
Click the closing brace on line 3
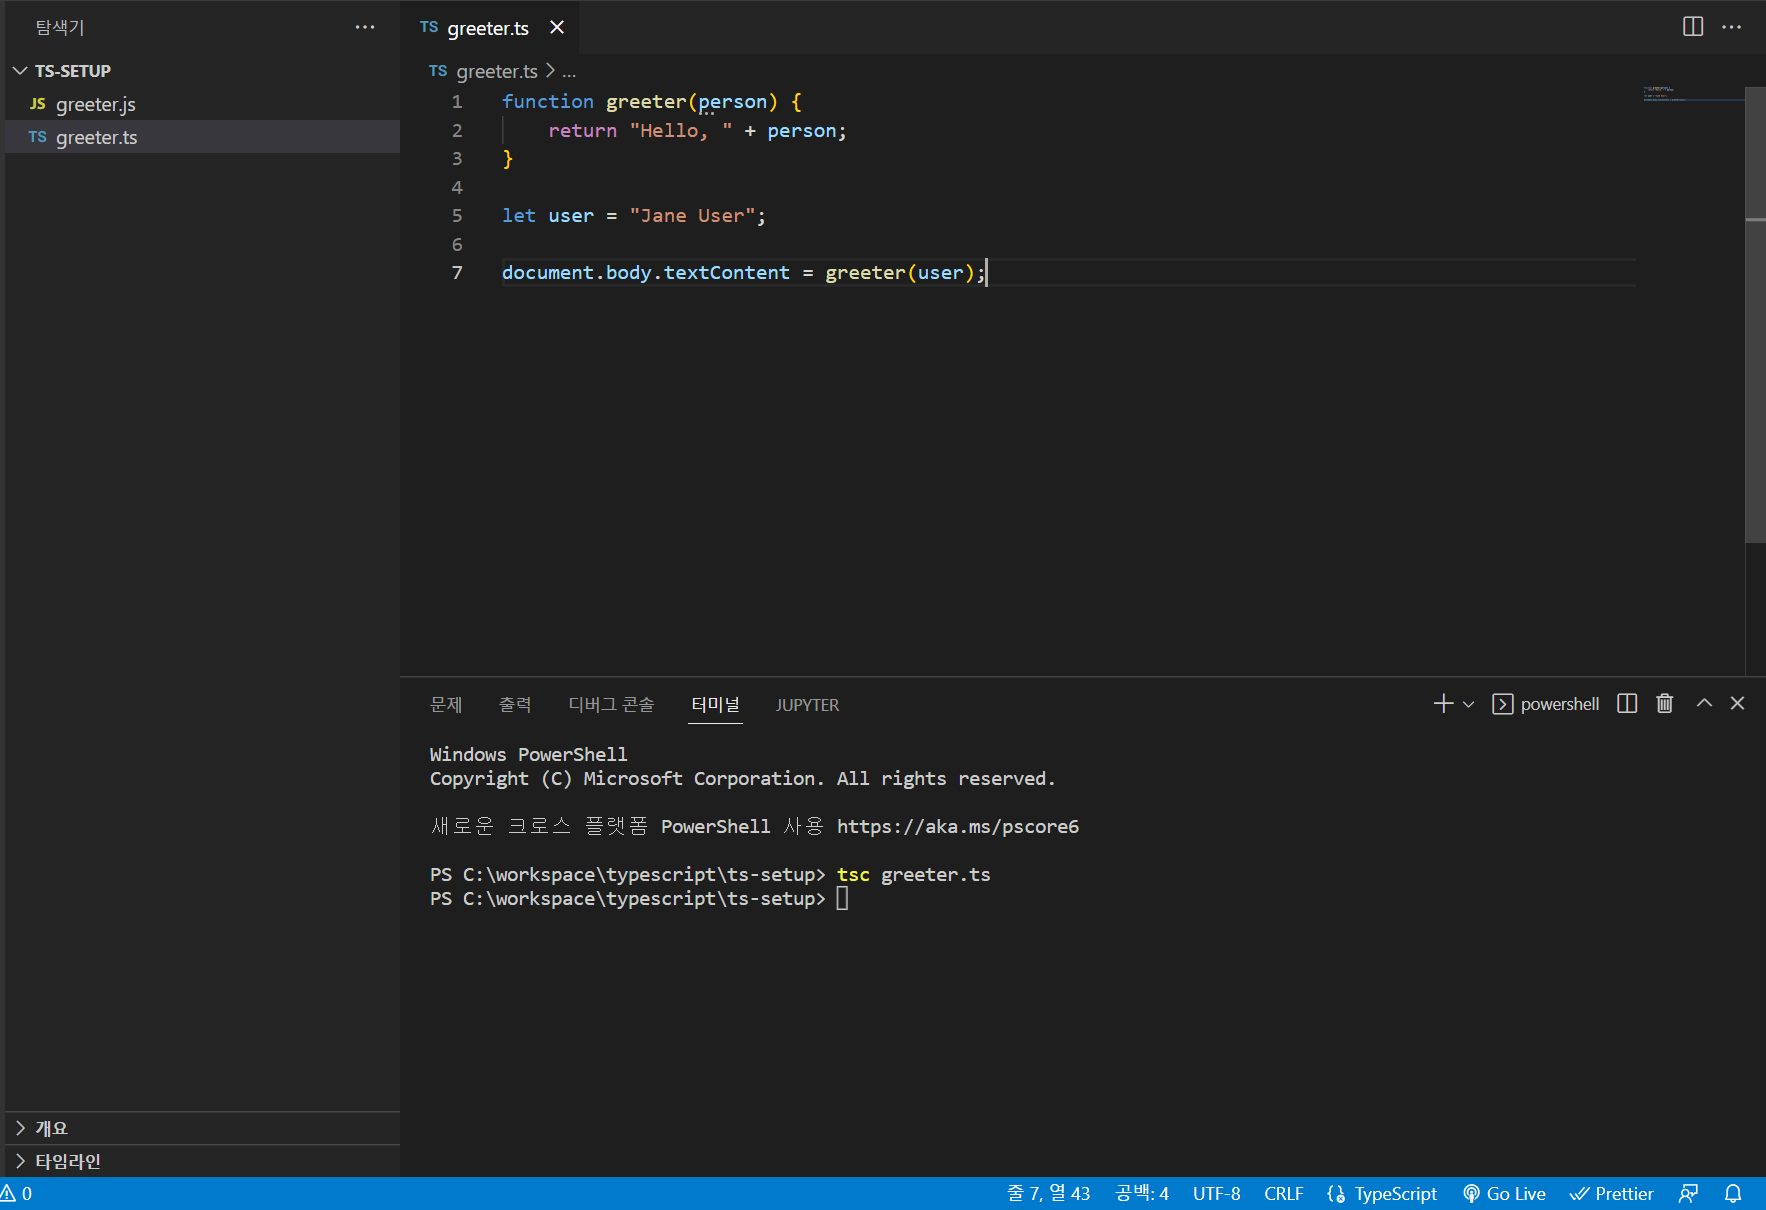508,159
